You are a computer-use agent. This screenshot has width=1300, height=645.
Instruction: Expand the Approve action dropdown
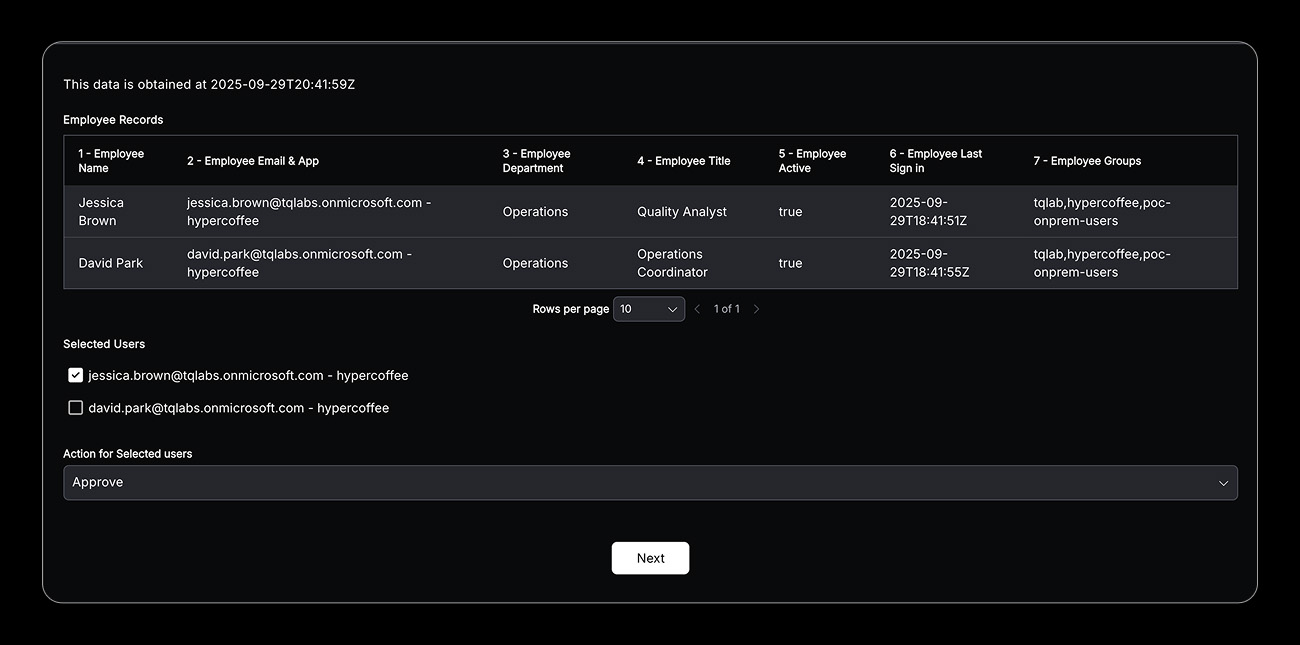[649, 483]
